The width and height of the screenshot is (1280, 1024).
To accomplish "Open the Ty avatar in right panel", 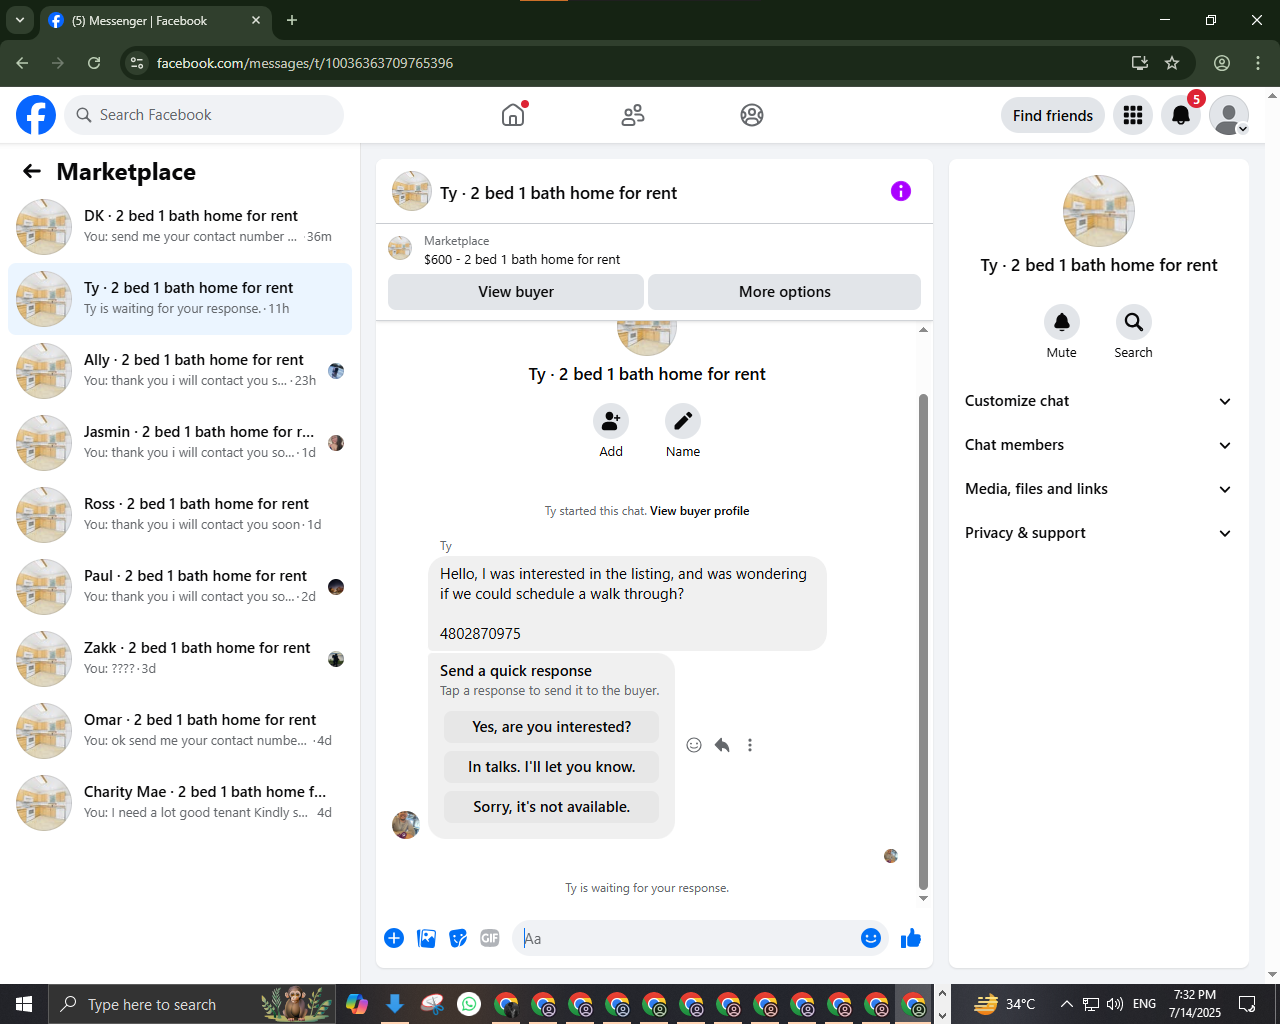I will [1099, 211].
